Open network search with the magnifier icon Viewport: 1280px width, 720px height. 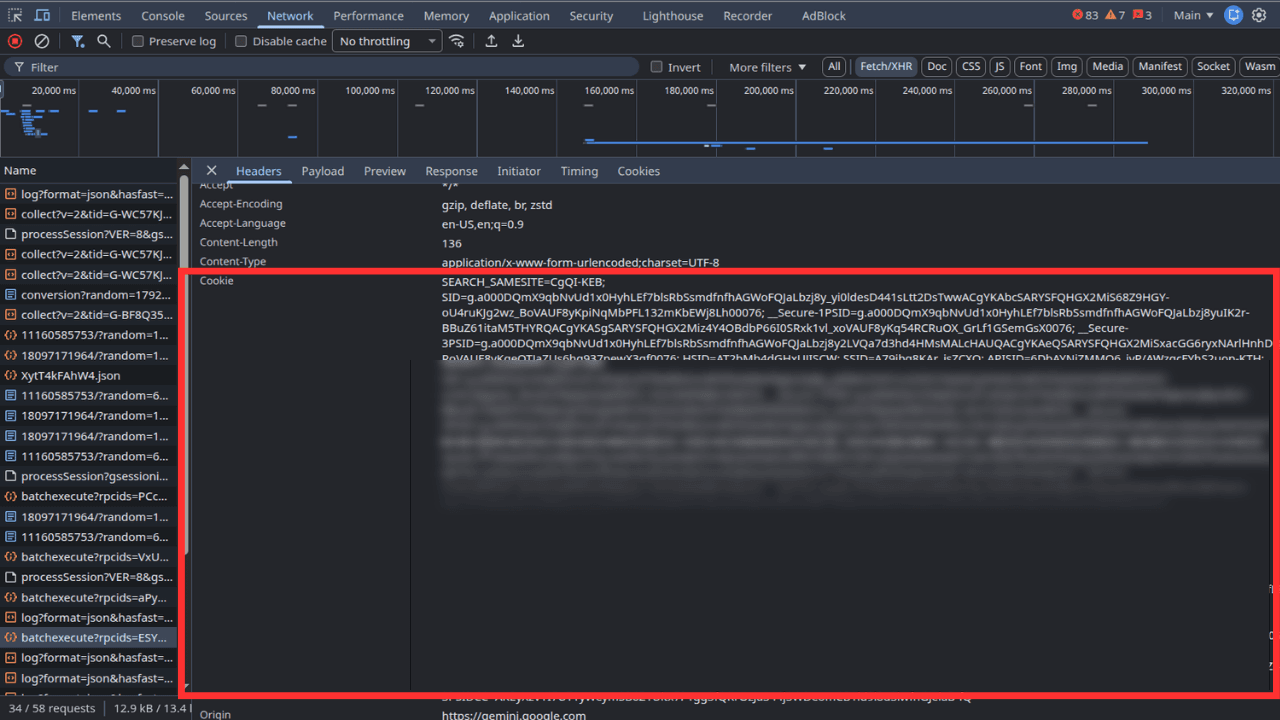(x=104, y=41)
